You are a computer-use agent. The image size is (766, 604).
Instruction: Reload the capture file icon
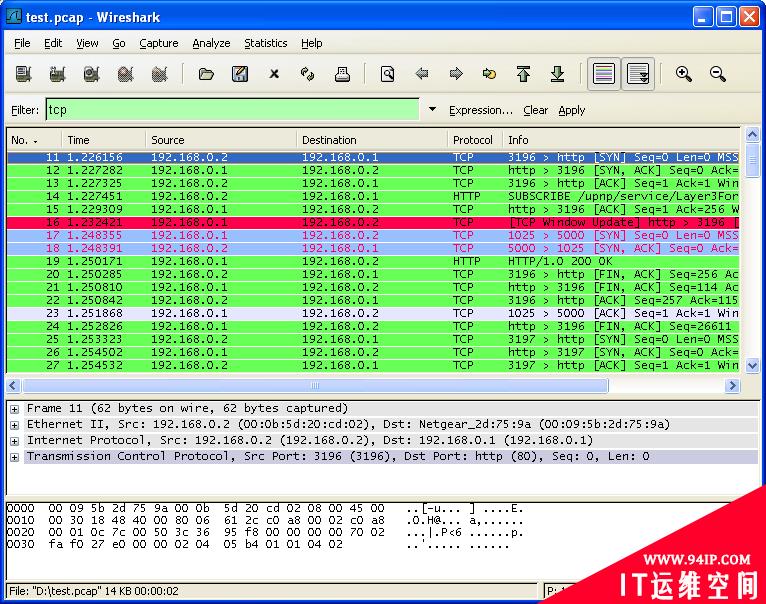[308, 74]
